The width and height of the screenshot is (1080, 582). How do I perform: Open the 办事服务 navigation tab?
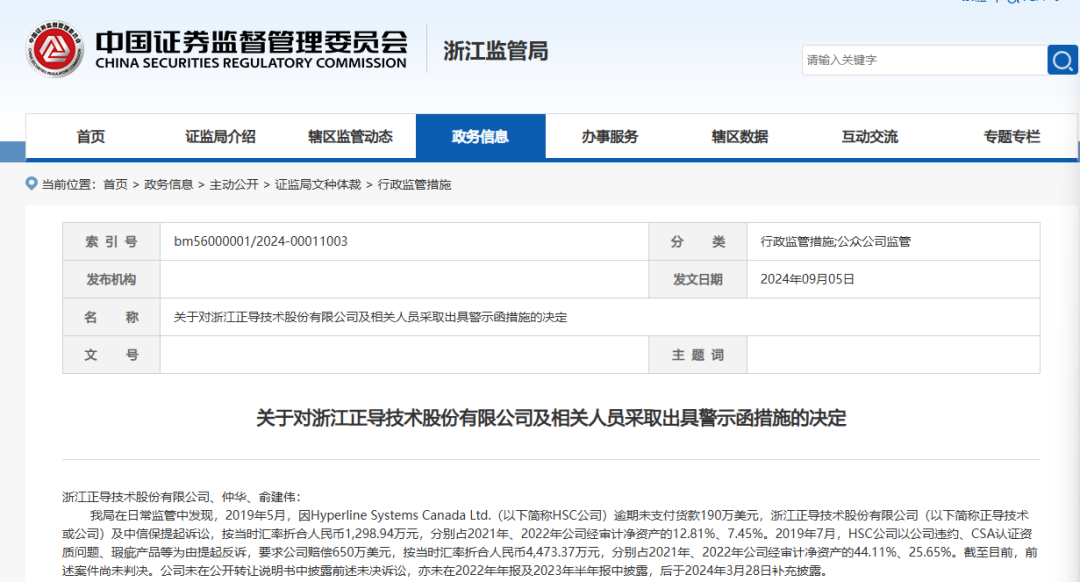[x=610, y=136]
